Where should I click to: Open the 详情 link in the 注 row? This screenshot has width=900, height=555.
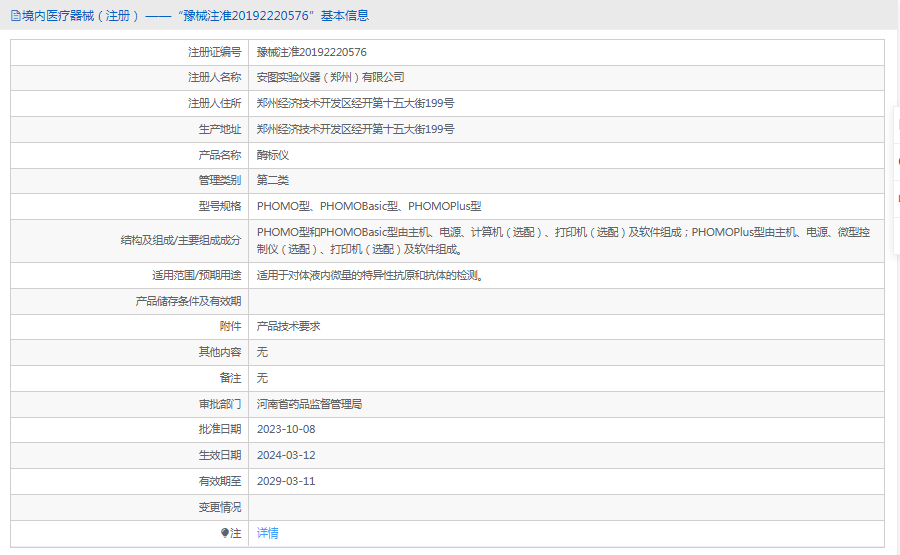pyautogui.click(x=267, y=533)
